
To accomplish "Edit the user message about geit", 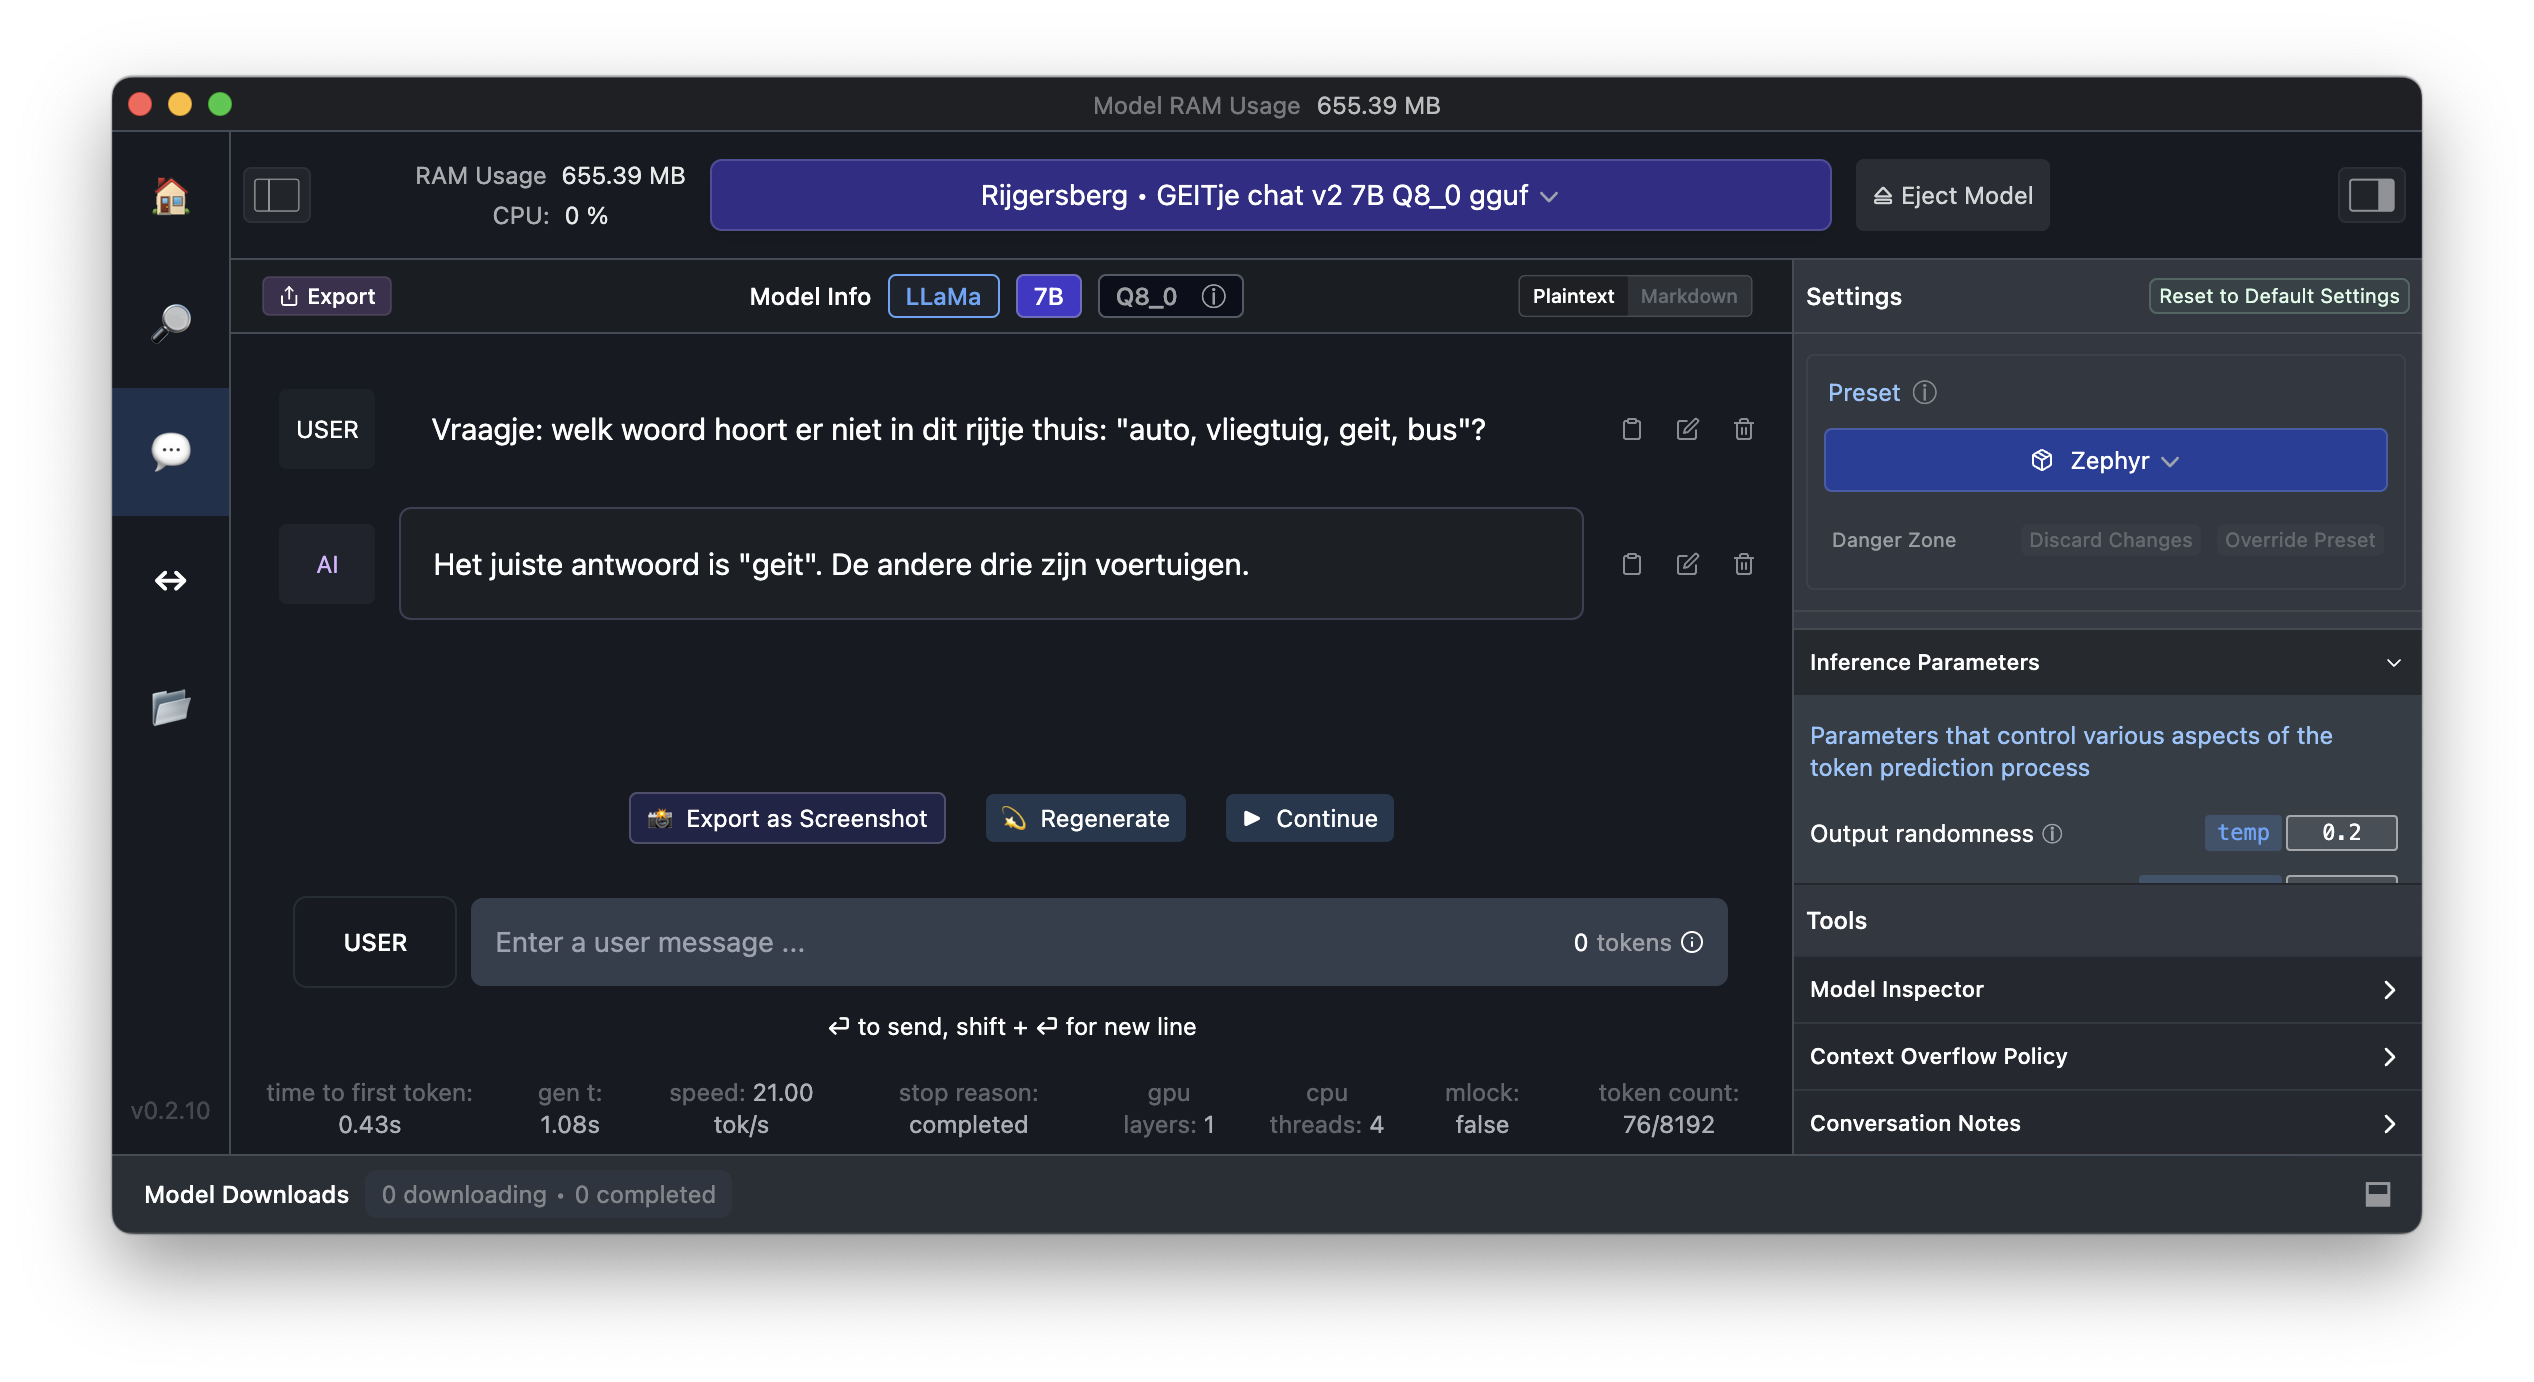I will (x=1687, y=430).
